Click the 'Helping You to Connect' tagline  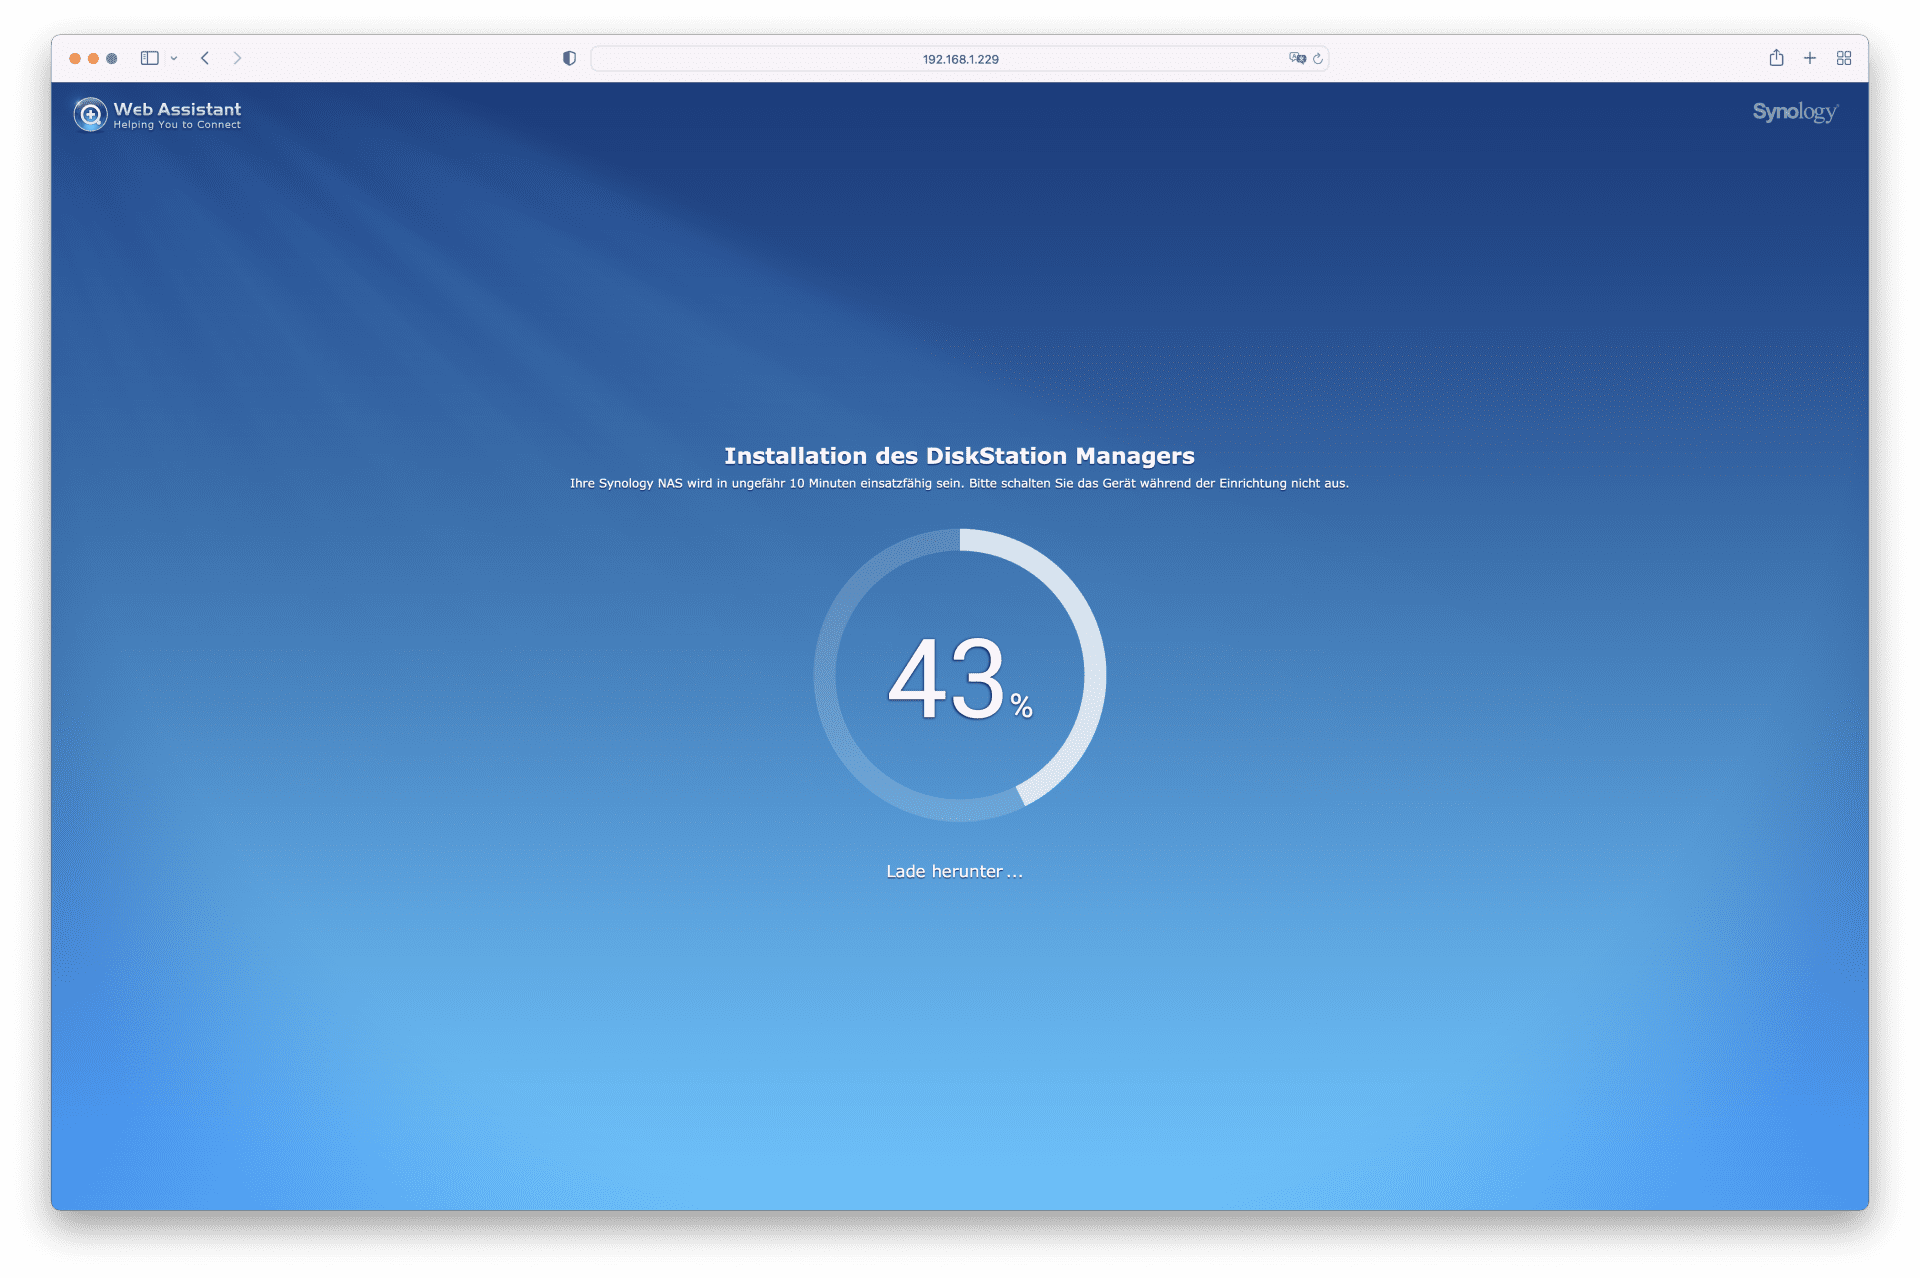pos(177,125)
